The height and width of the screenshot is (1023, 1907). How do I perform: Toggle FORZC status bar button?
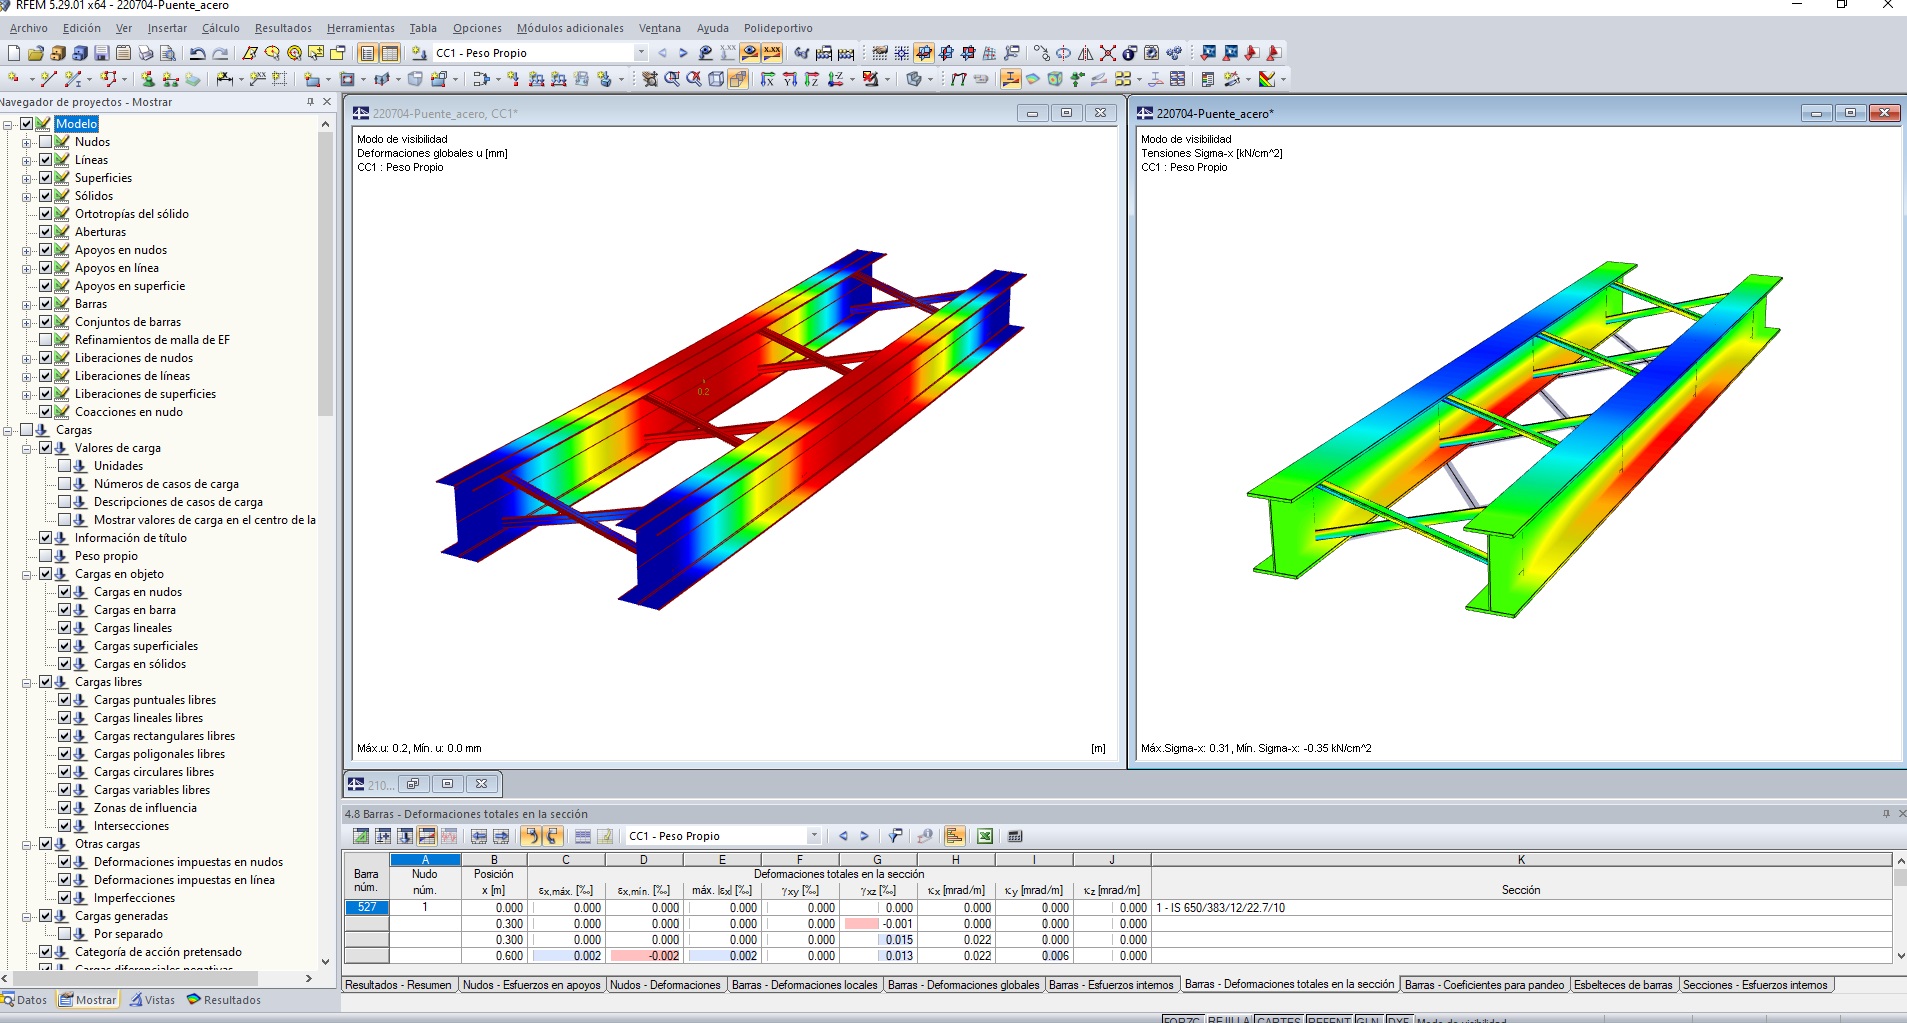tap(1182, 1019)
